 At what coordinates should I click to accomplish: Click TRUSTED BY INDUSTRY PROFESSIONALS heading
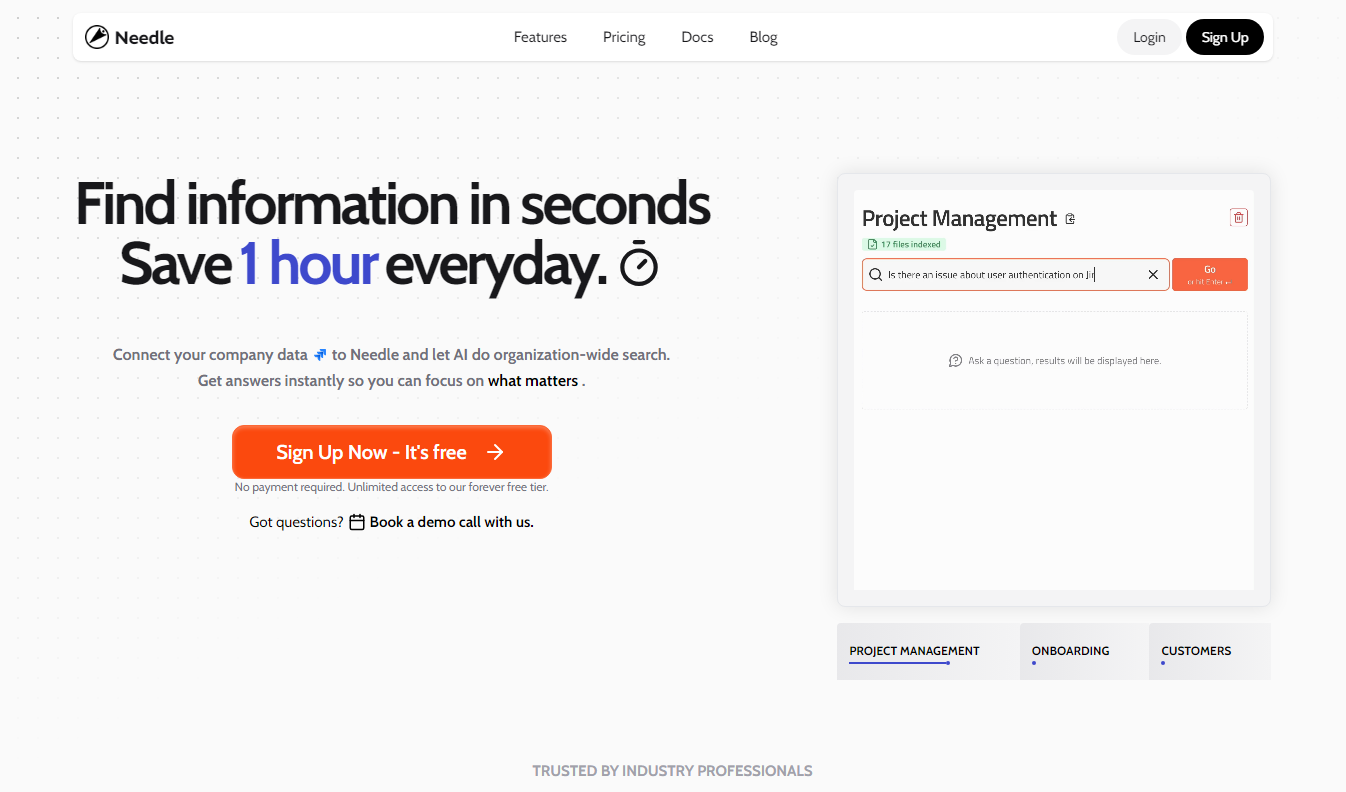(672, 771)
